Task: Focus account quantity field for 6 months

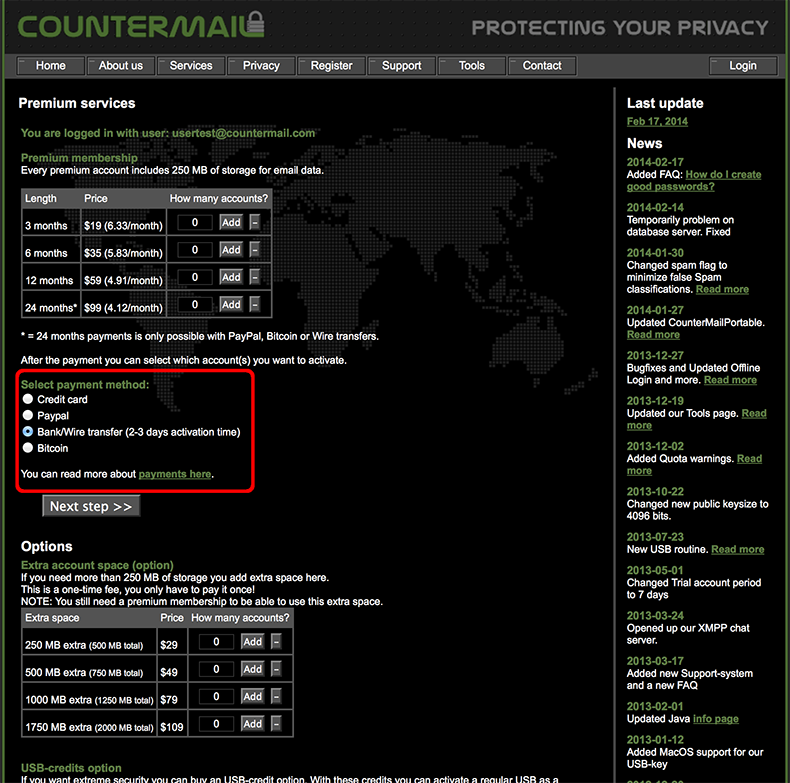Action: (x=195, y=249)
